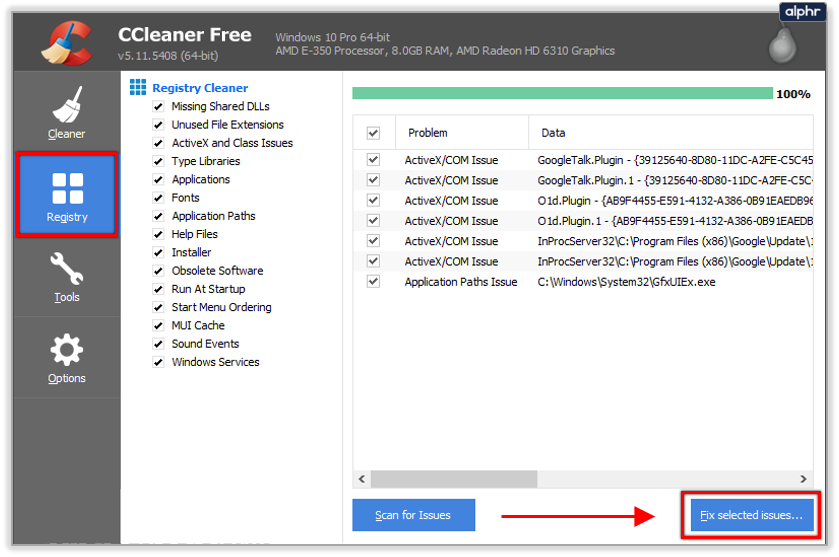Click the horizontal scrollbar left arrow
Screen dimensions: 839x557
click(x=362, y=479)
